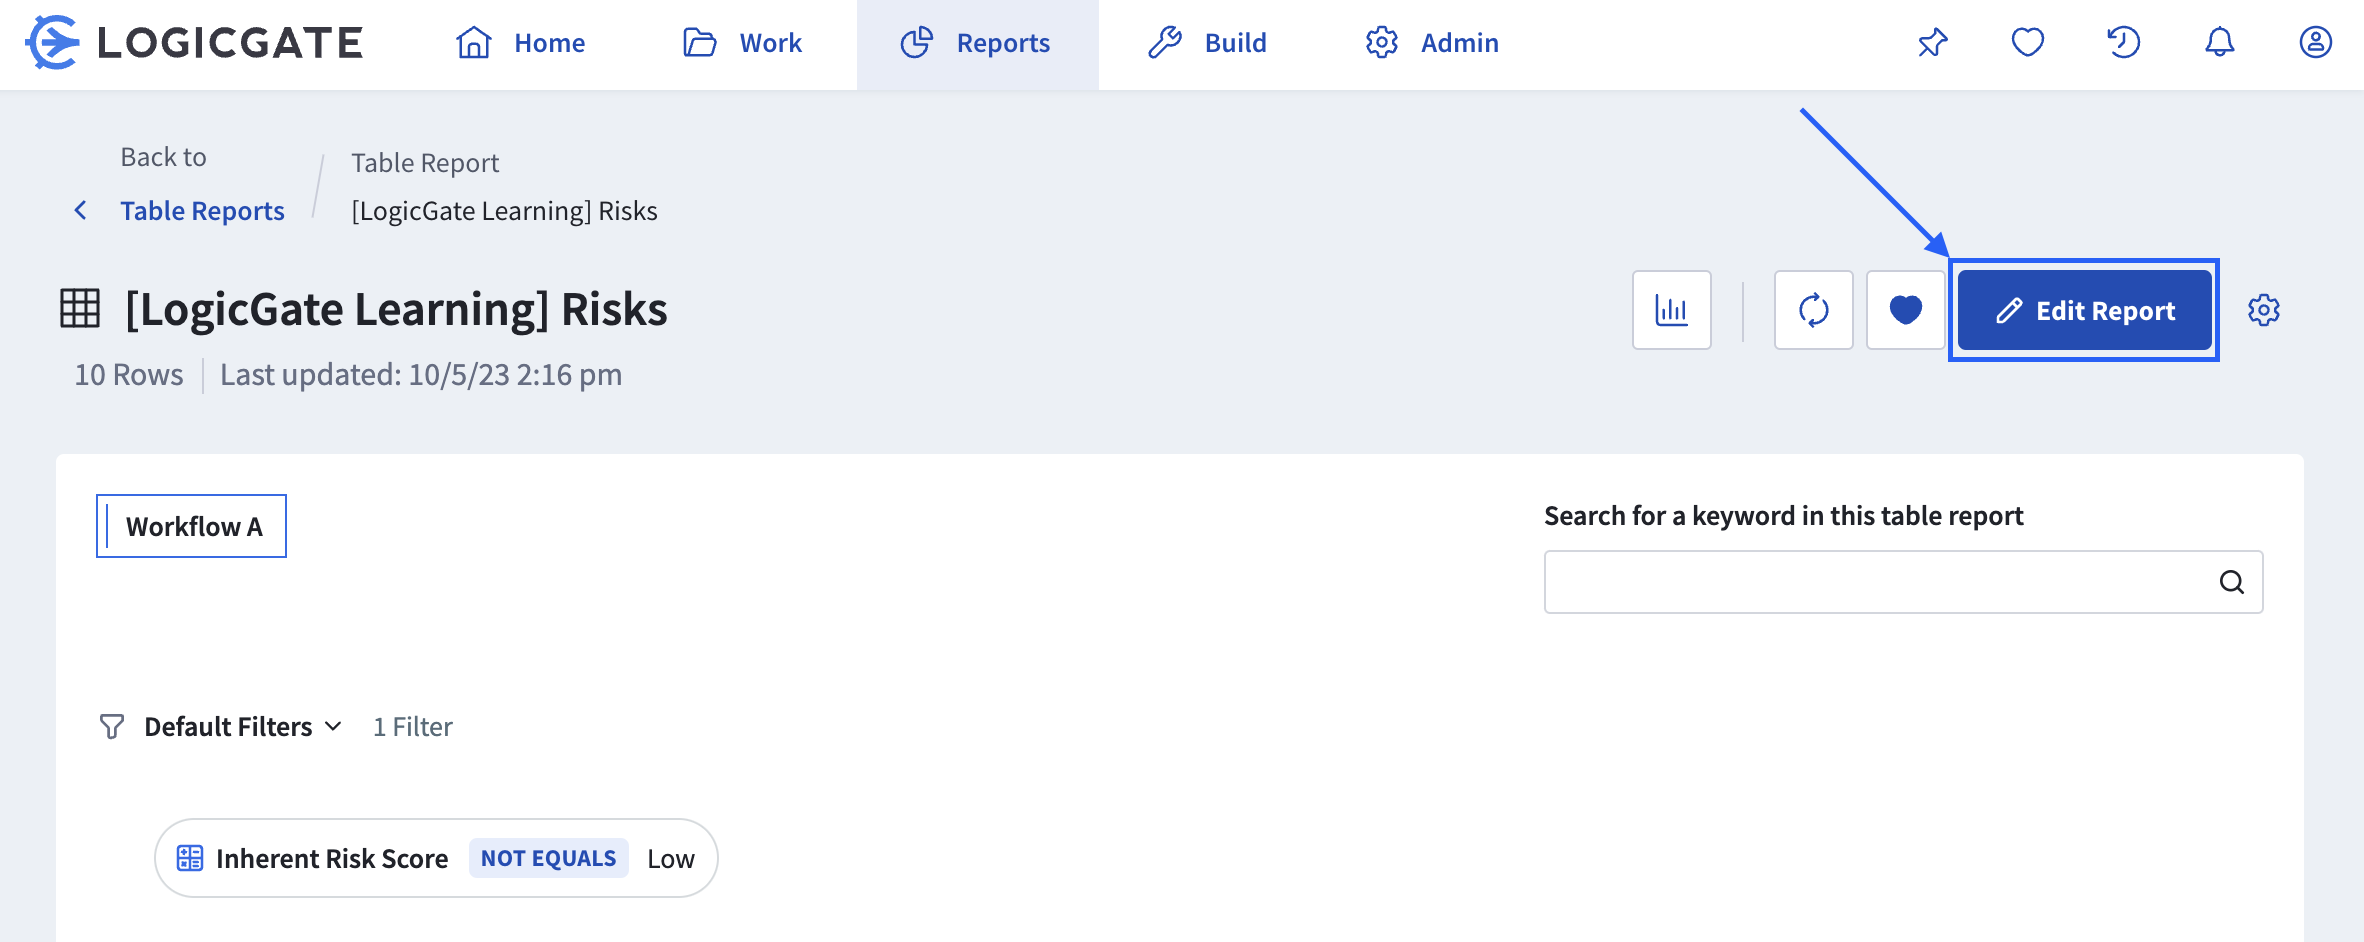Screen dimensions: 2364x942
Task: Open report settings gear icon
Action: [2264, 310]
